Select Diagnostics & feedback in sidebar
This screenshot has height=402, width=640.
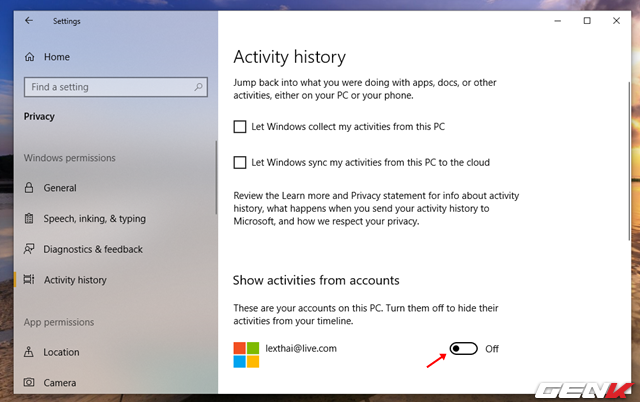(93, 249)
